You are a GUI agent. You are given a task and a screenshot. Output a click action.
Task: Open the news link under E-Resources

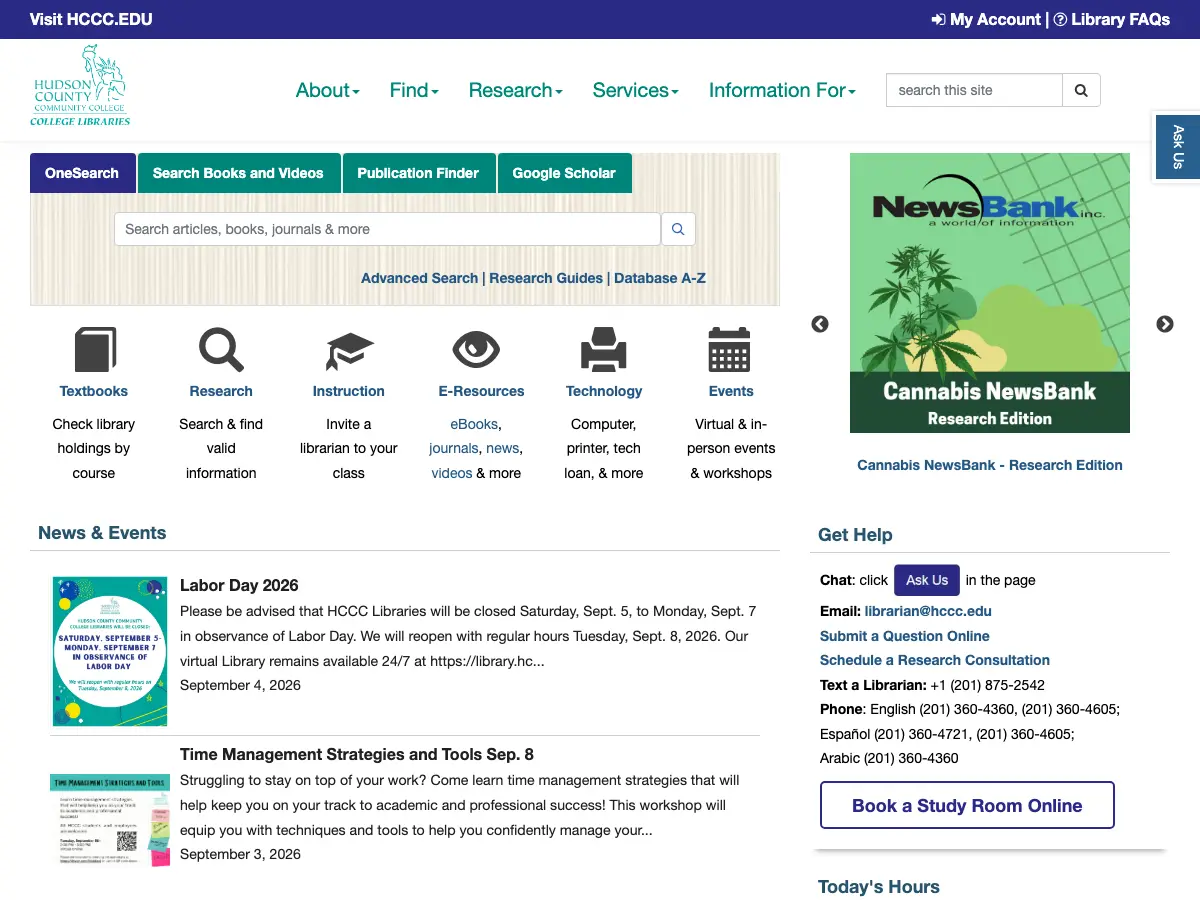[x=503, y=448]
